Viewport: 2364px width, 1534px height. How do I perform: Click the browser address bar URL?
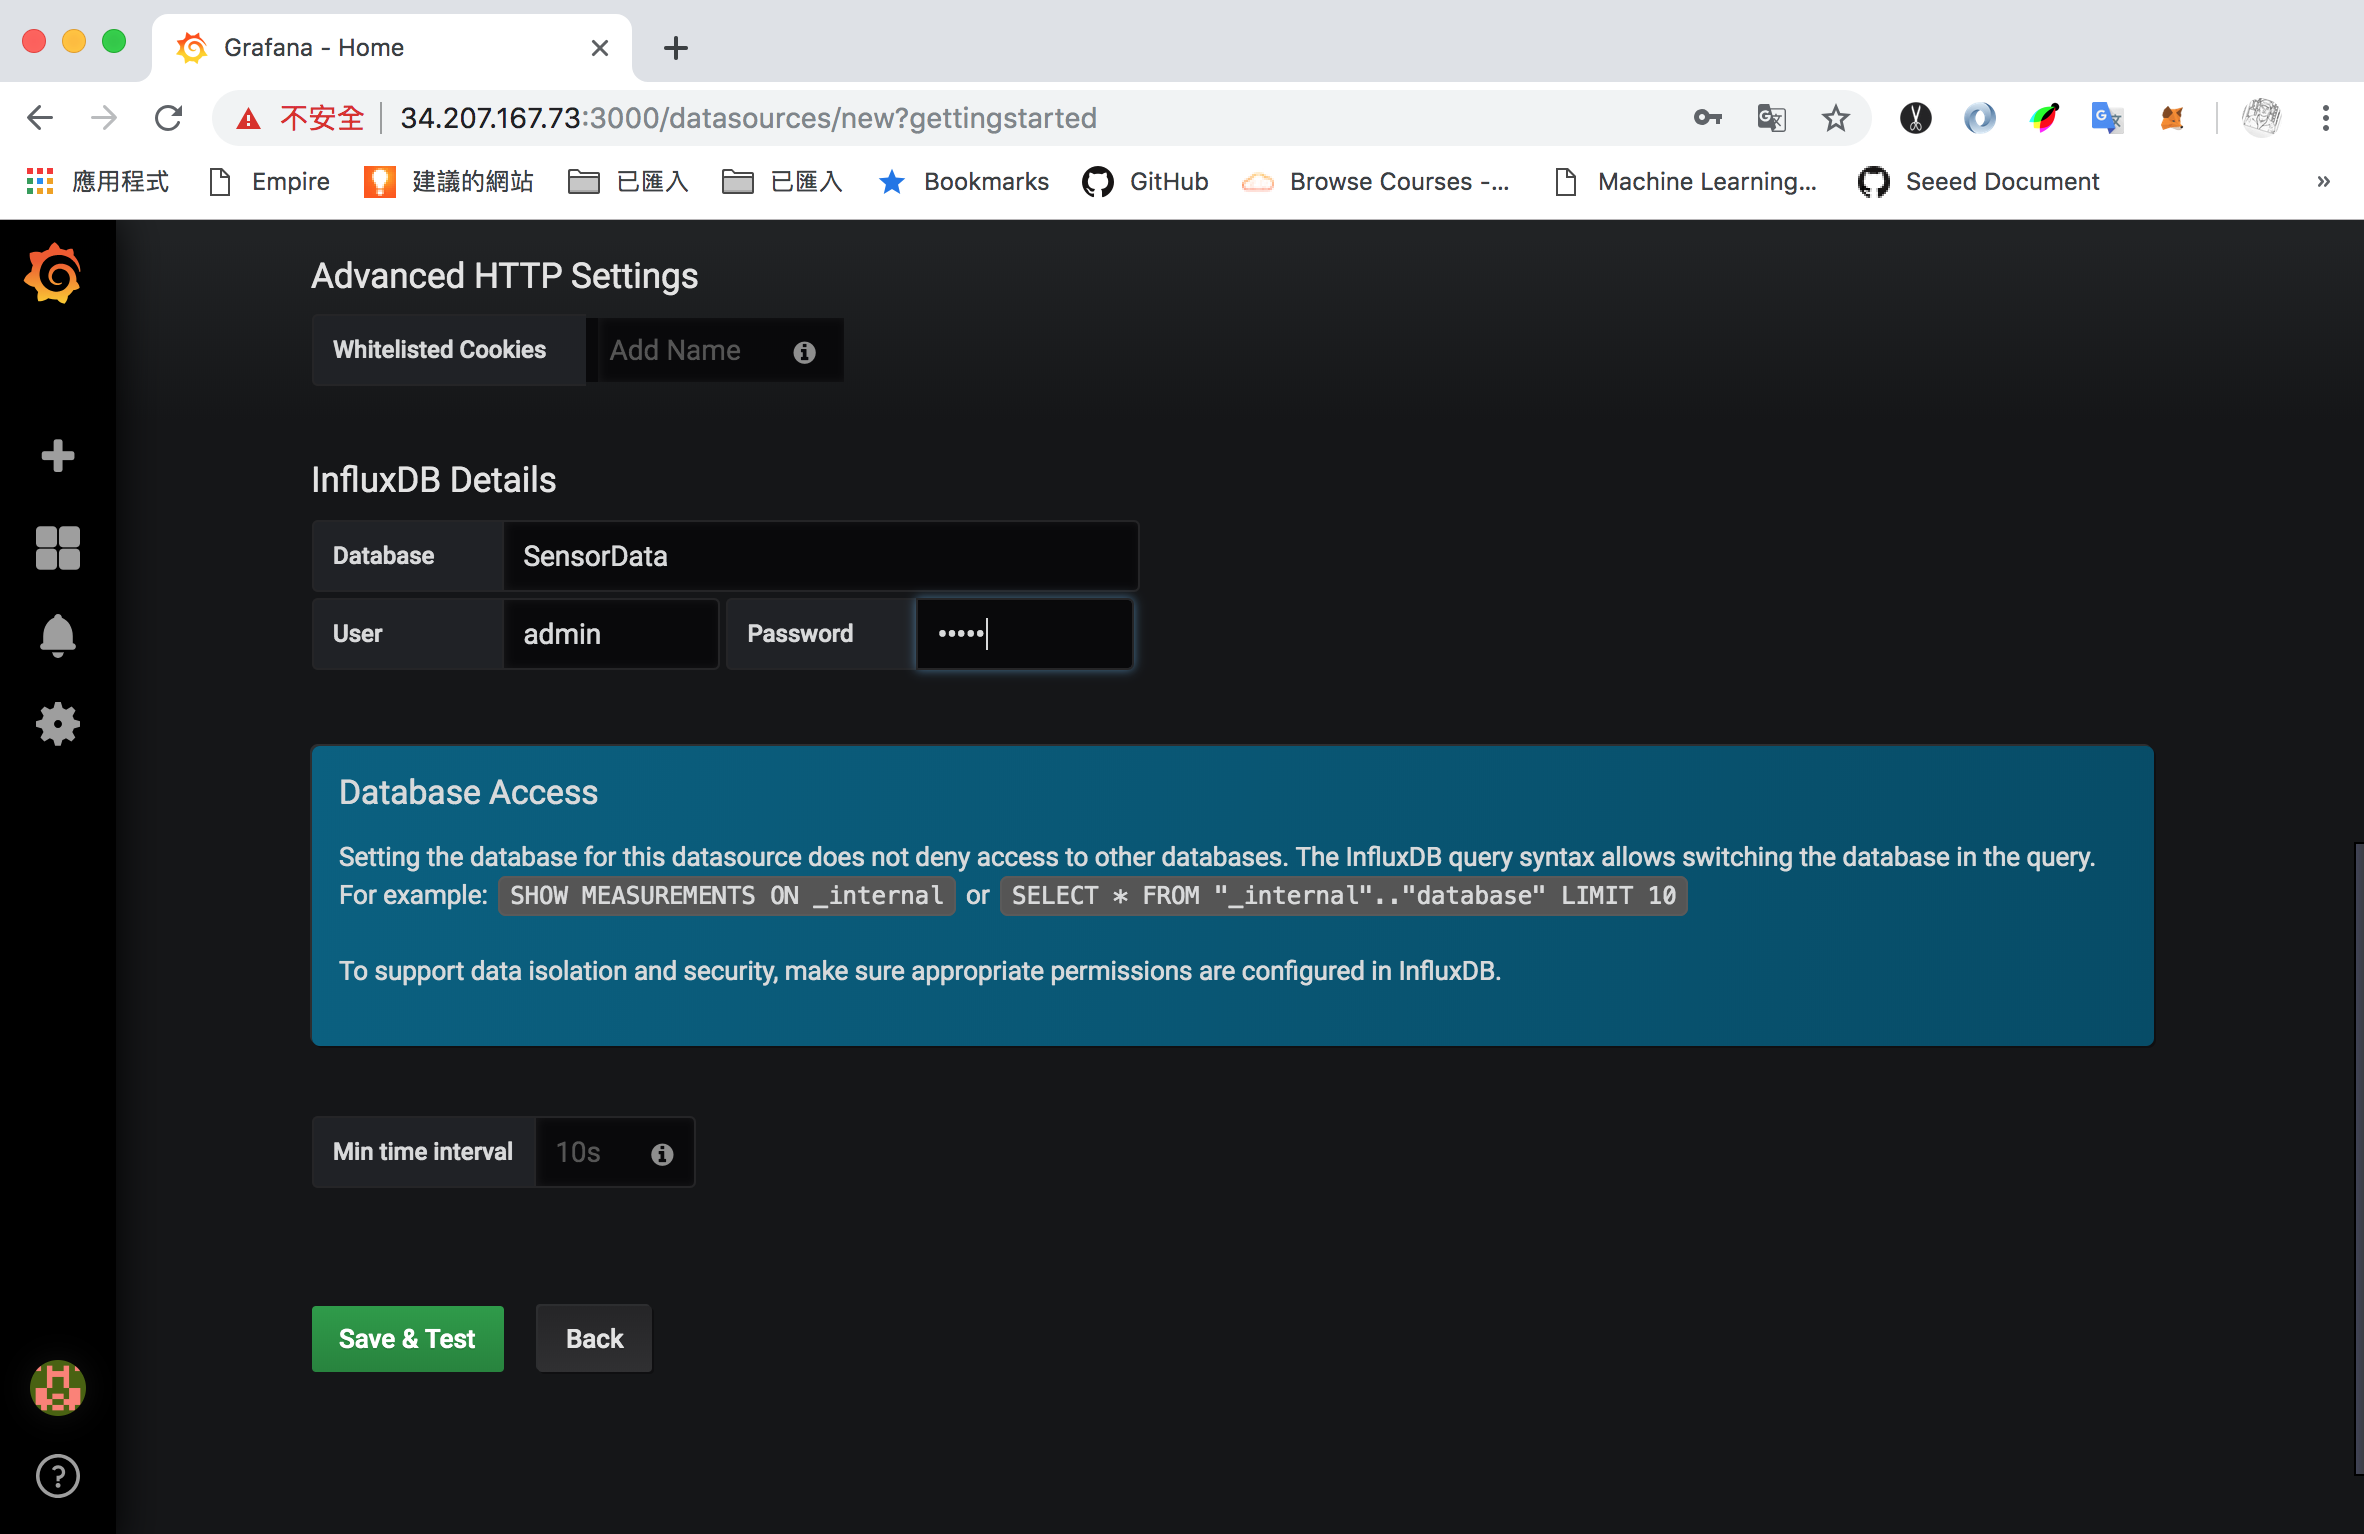click(x=748, y=118)
